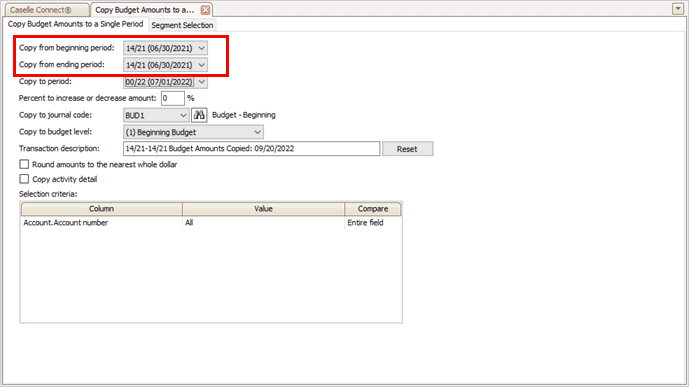Click the Selection criteria label

coord(48,194)
